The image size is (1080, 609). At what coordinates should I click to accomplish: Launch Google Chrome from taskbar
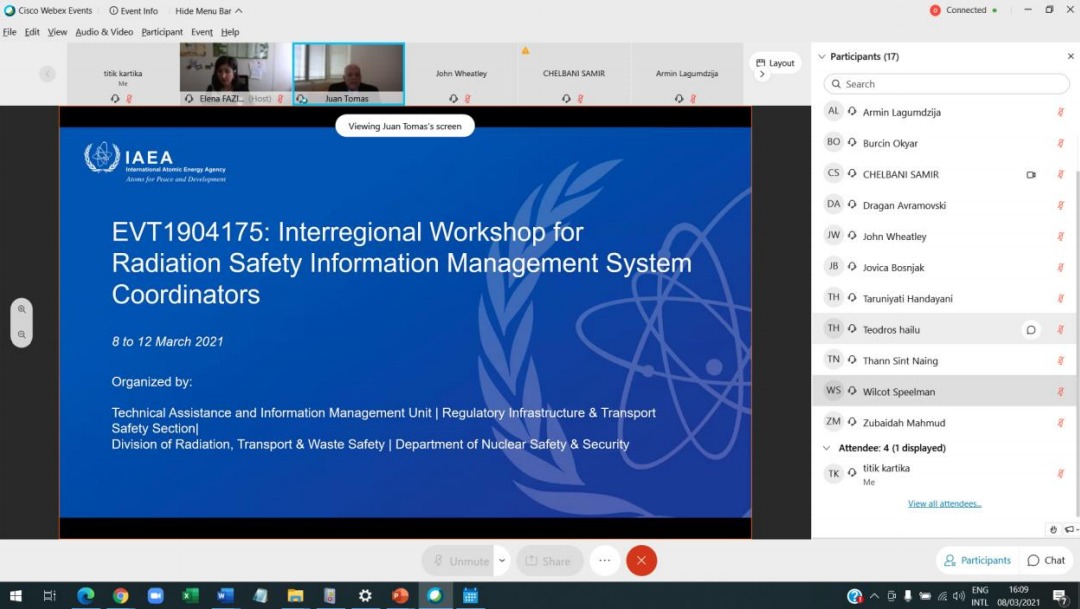pos(121,596)
